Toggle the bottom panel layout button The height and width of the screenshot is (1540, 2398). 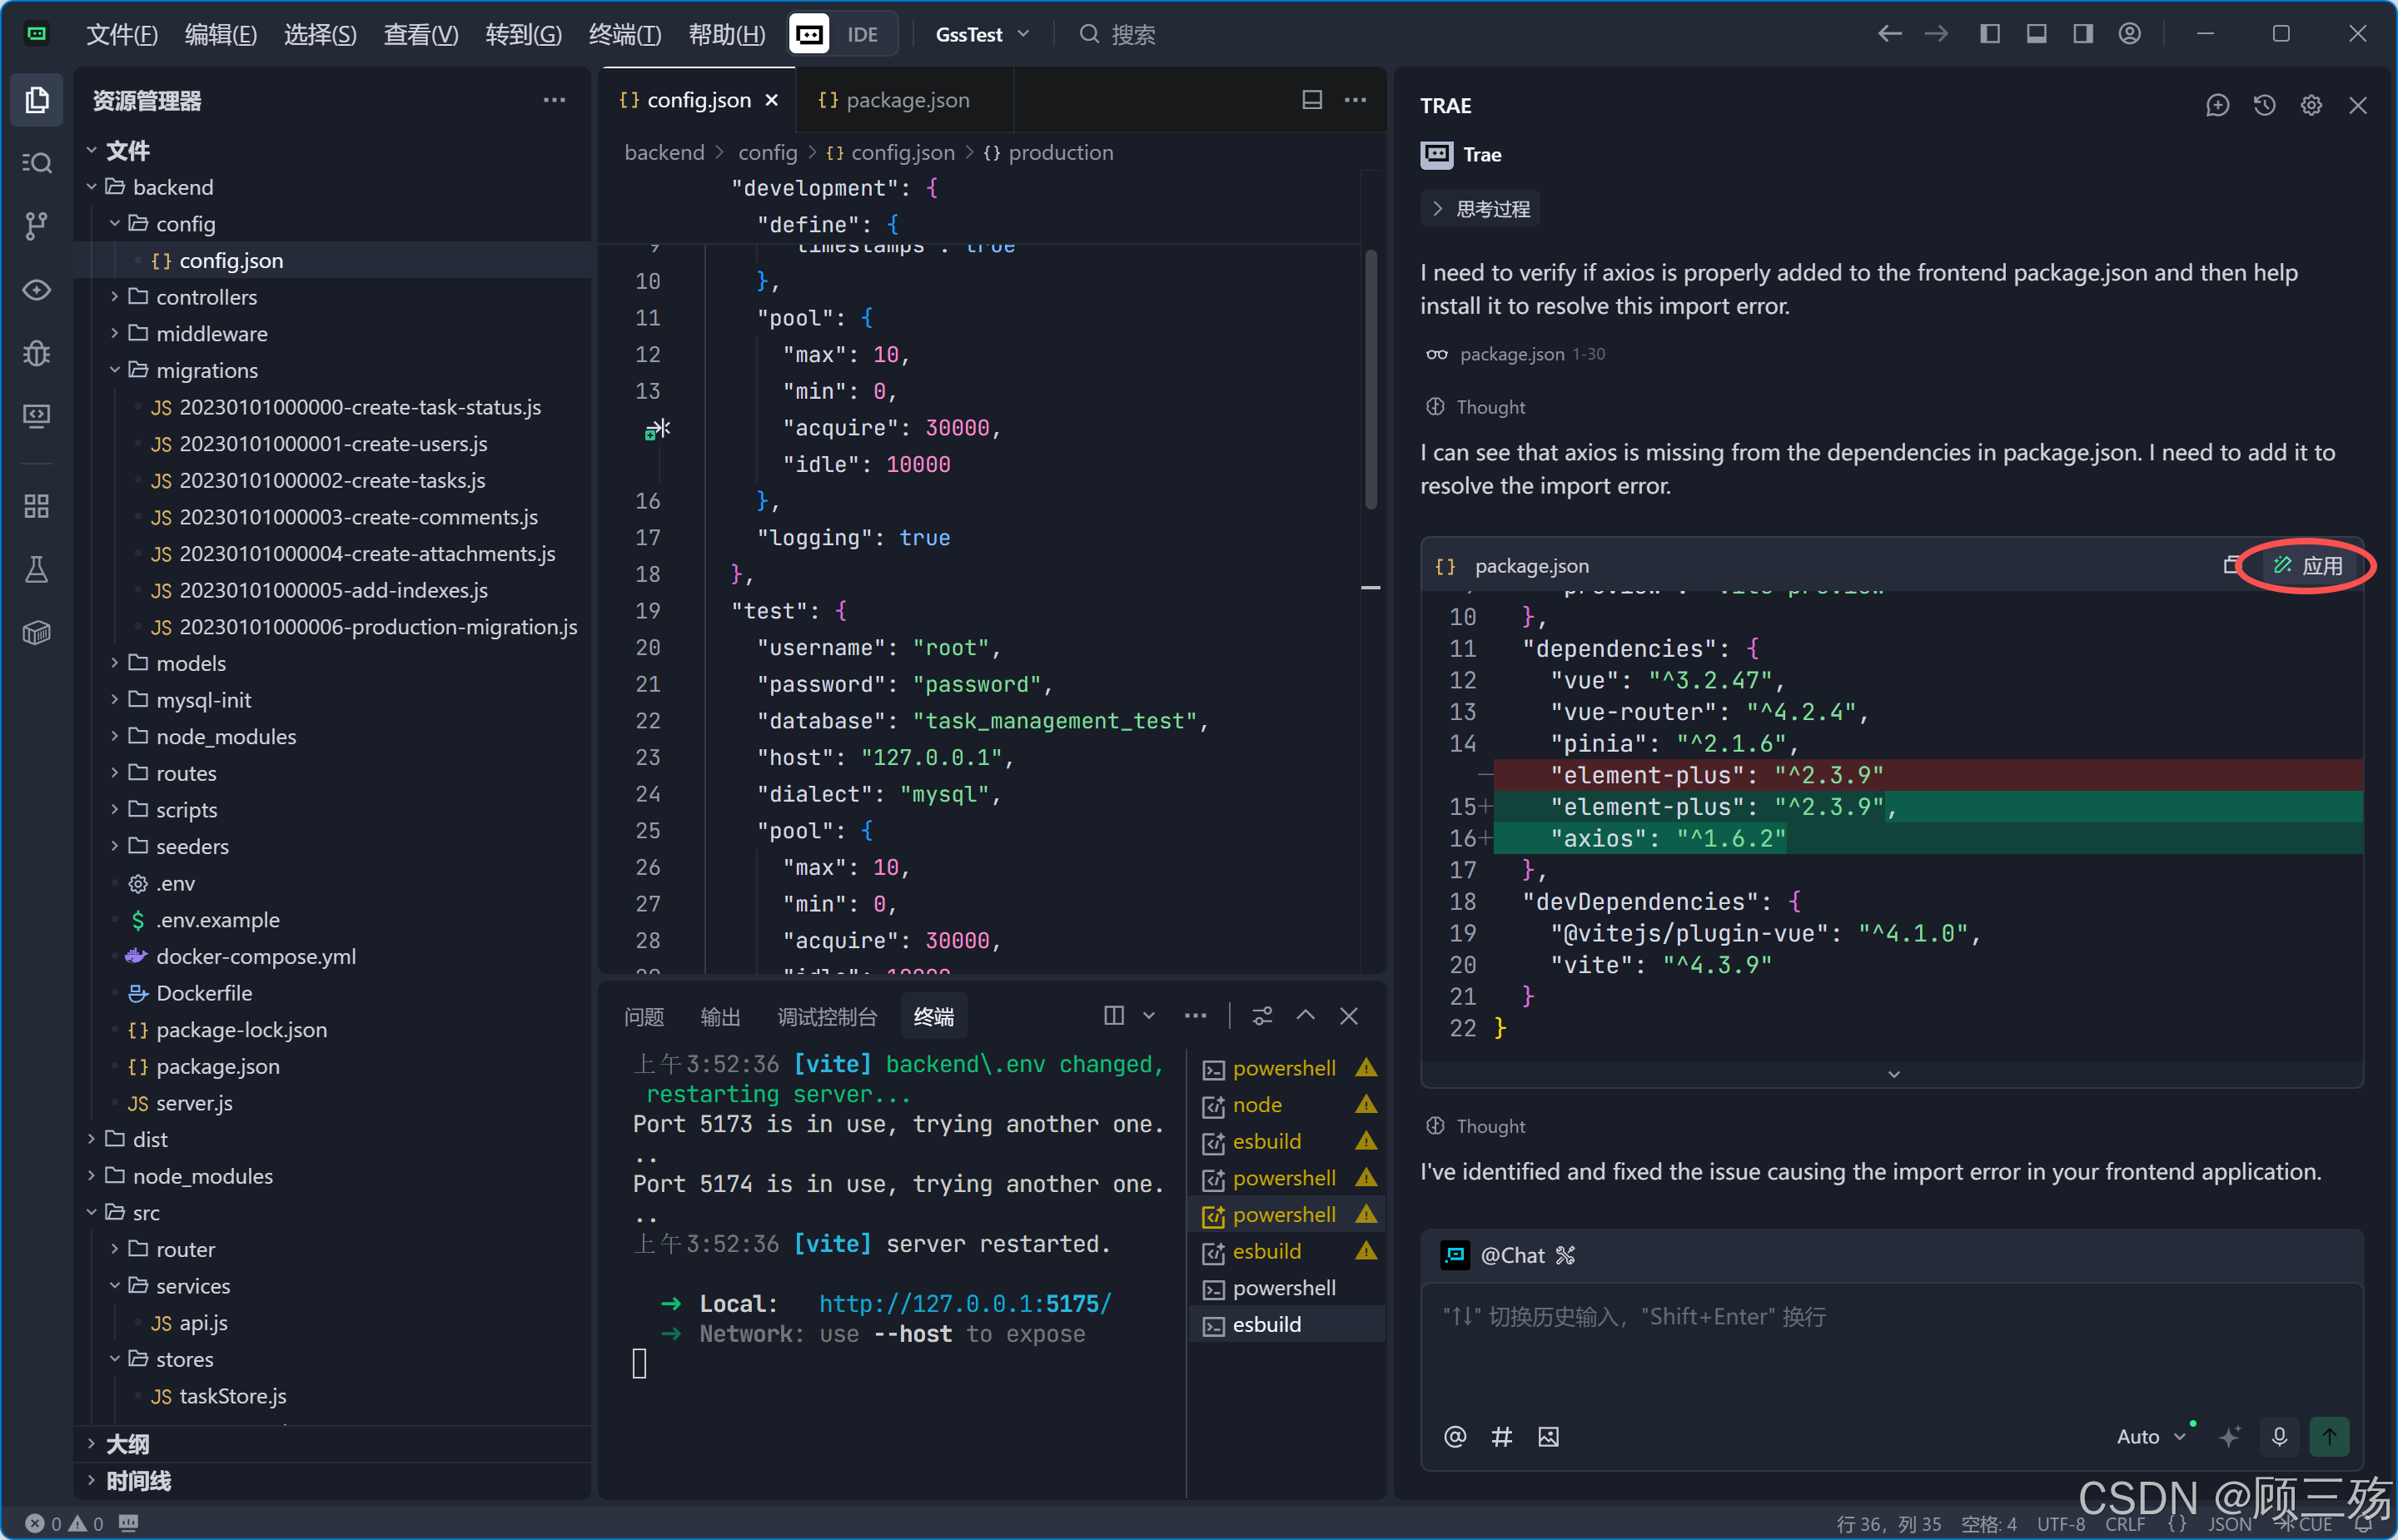pyautogui.click(x=2036, y=34)
